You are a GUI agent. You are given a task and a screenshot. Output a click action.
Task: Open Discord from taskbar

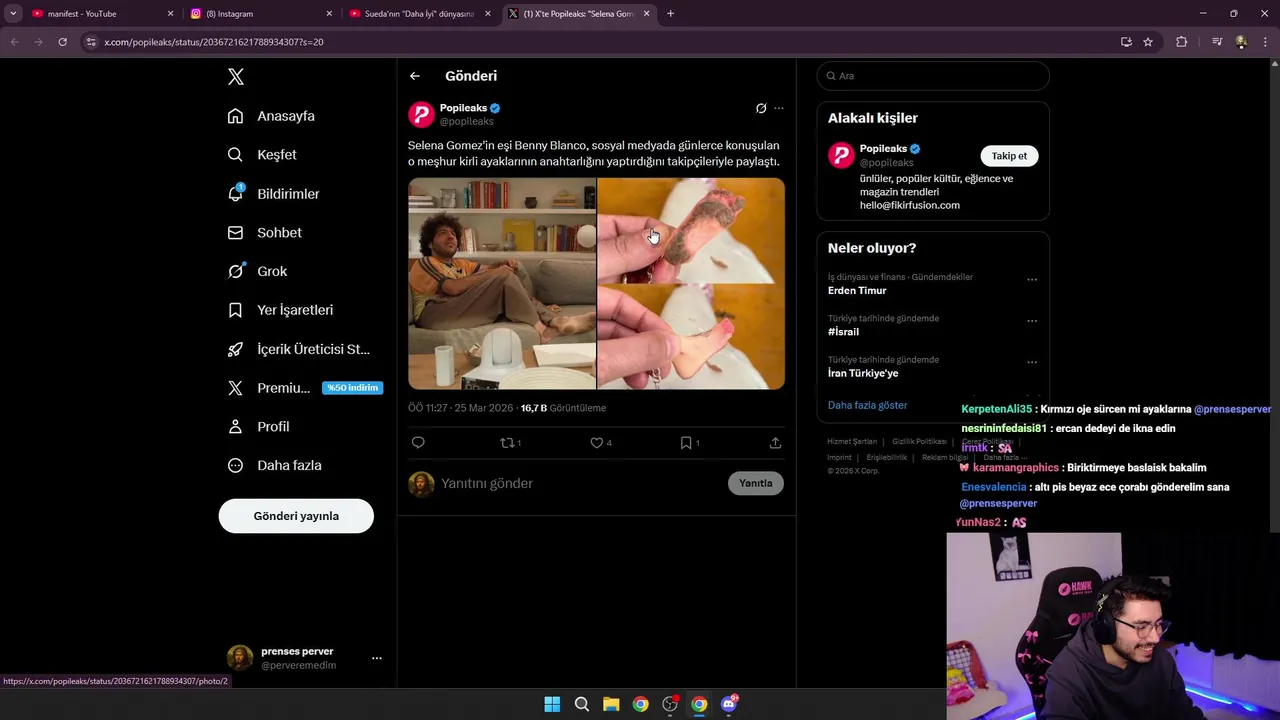[x=729, y=704]
